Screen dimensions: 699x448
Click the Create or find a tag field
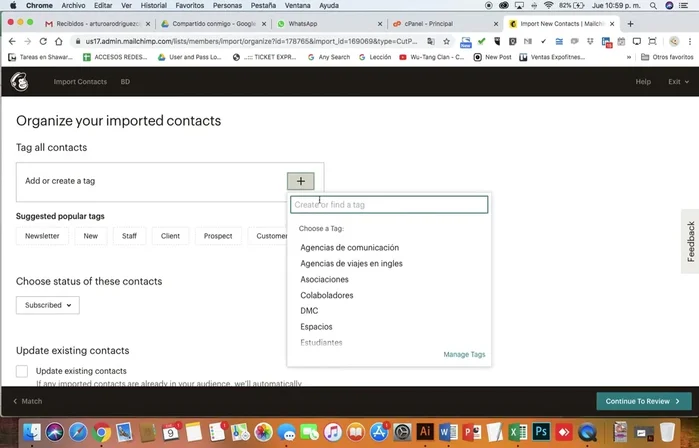tap(389, 205)
